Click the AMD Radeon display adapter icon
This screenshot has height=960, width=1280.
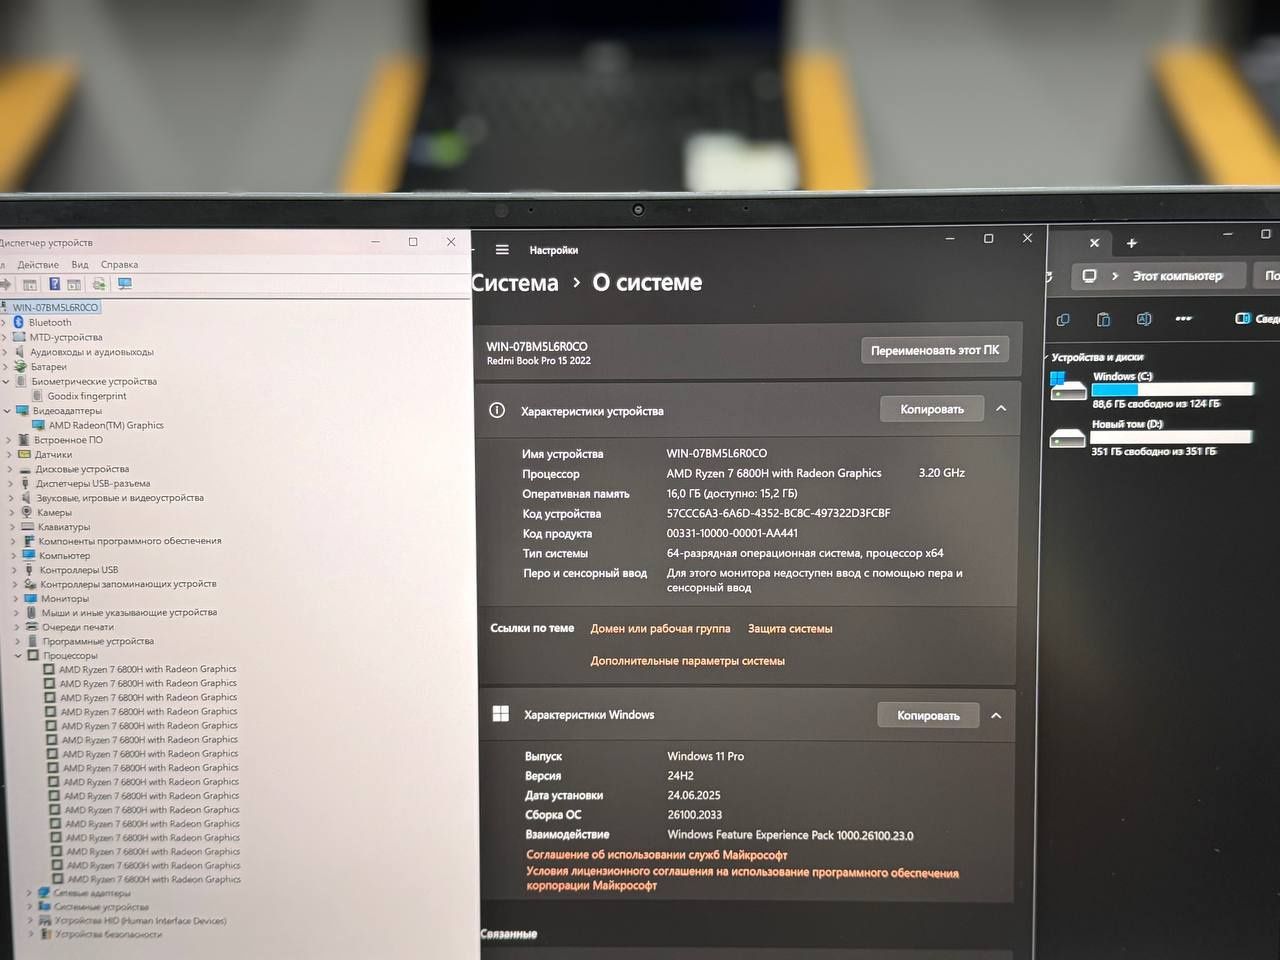[x=39, y=425]
